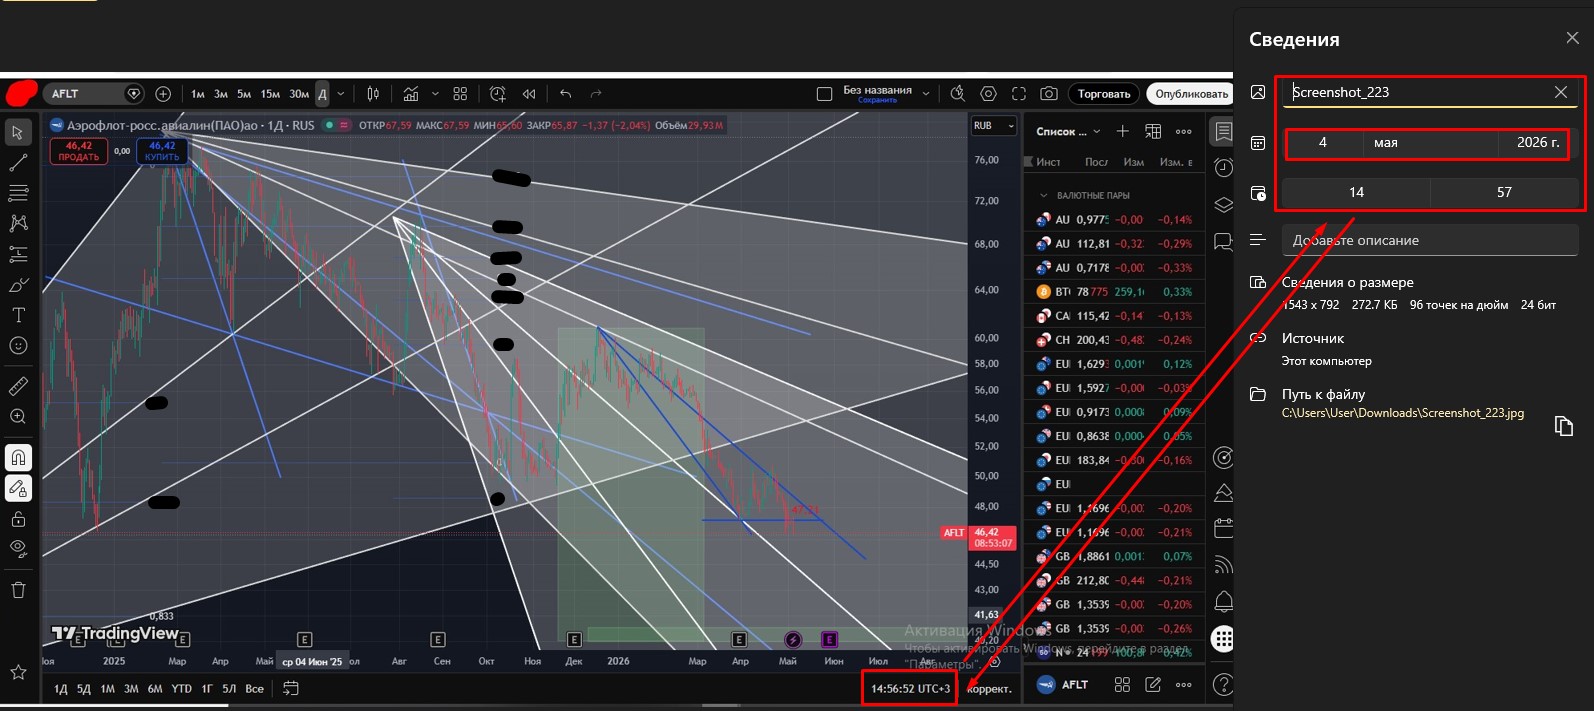Add a symbol to the watchlist
This screenshot has width=1594, height=711.
[1123, 131]
